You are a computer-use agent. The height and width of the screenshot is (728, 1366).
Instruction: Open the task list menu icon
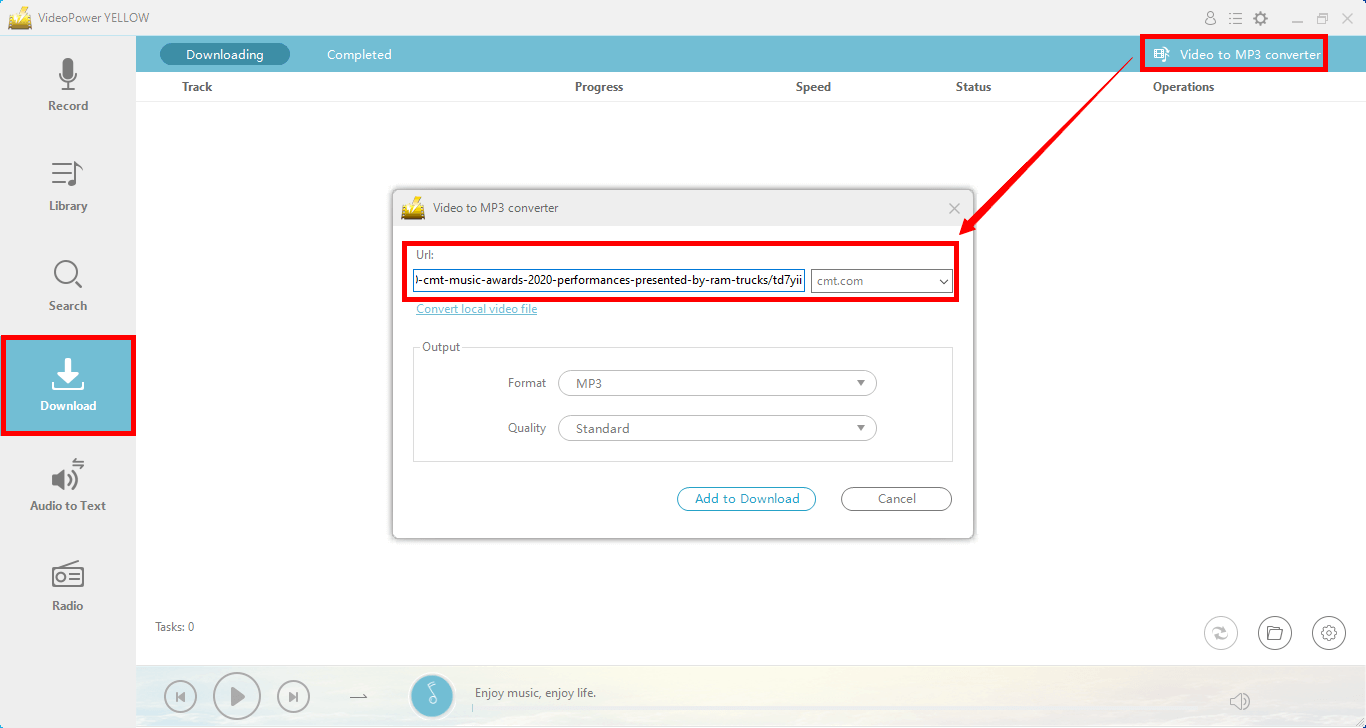(x=1236, y=18)
